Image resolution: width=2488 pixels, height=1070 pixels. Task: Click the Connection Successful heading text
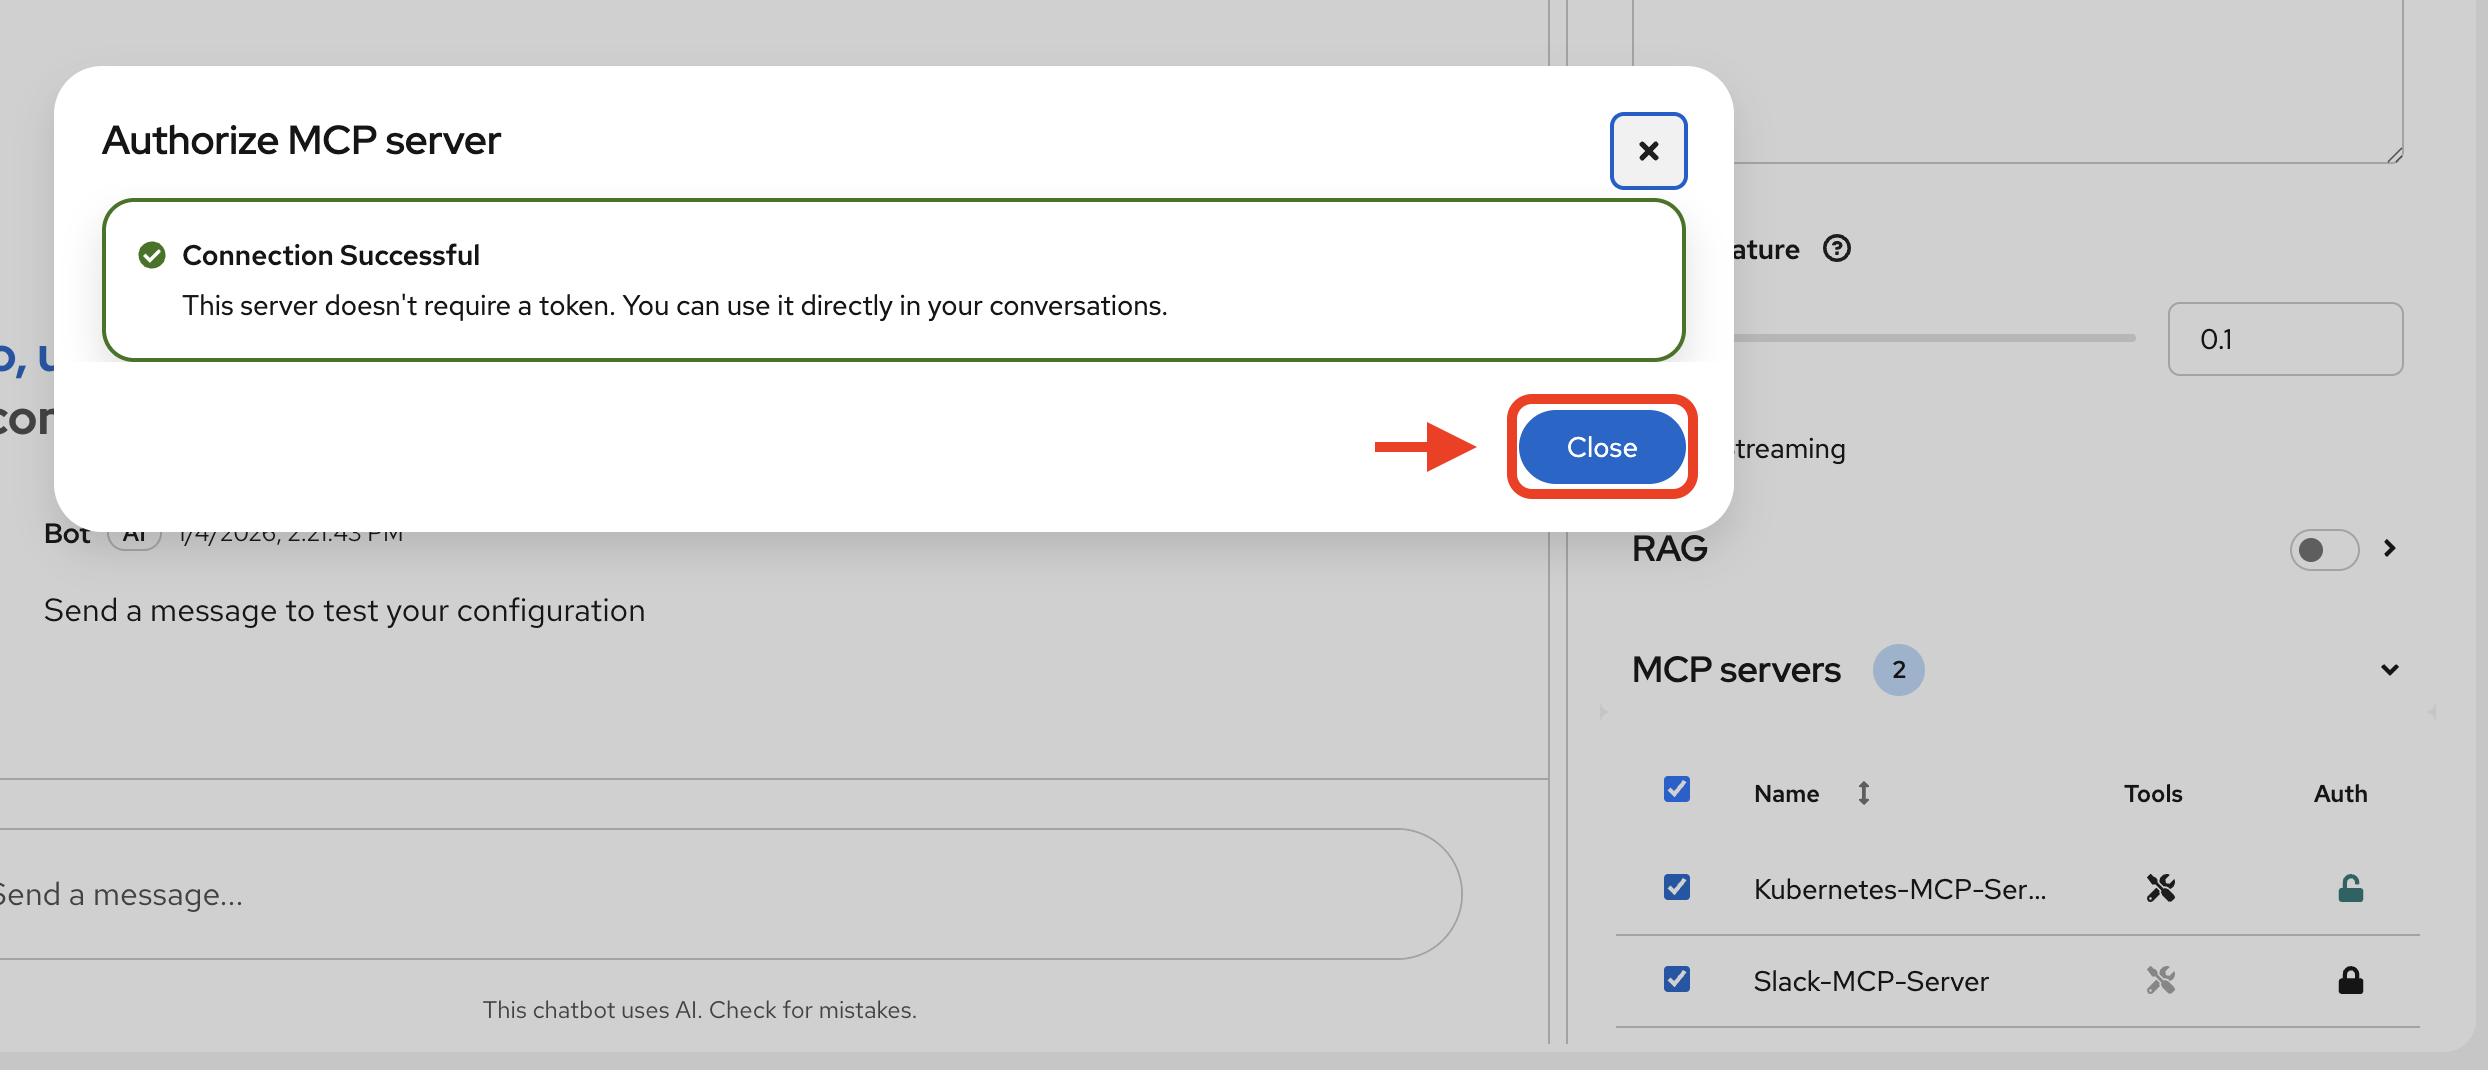point(331,255)
